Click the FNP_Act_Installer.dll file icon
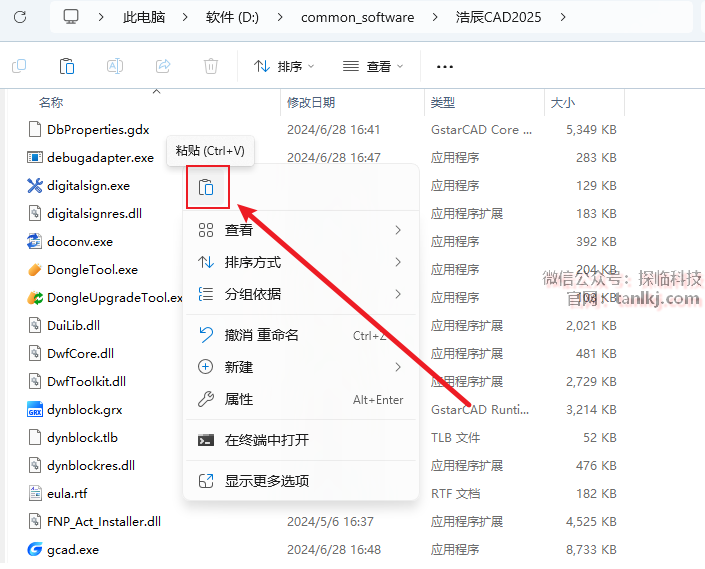This screenshot has height=569, width=705. (35, 521)
